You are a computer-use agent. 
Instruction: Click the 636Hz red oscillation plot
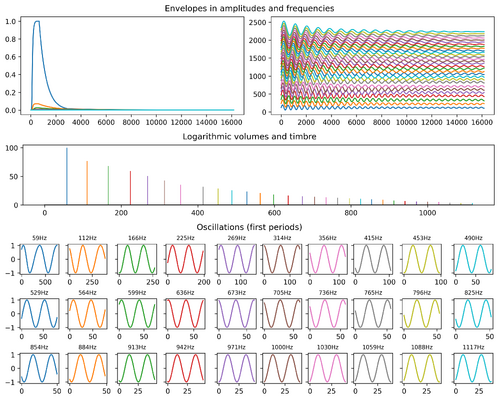[x=185, y=314]
